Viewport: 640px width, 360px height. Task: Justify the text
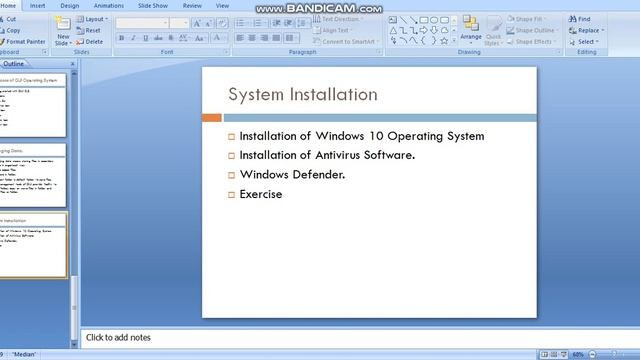pos(276,38)
